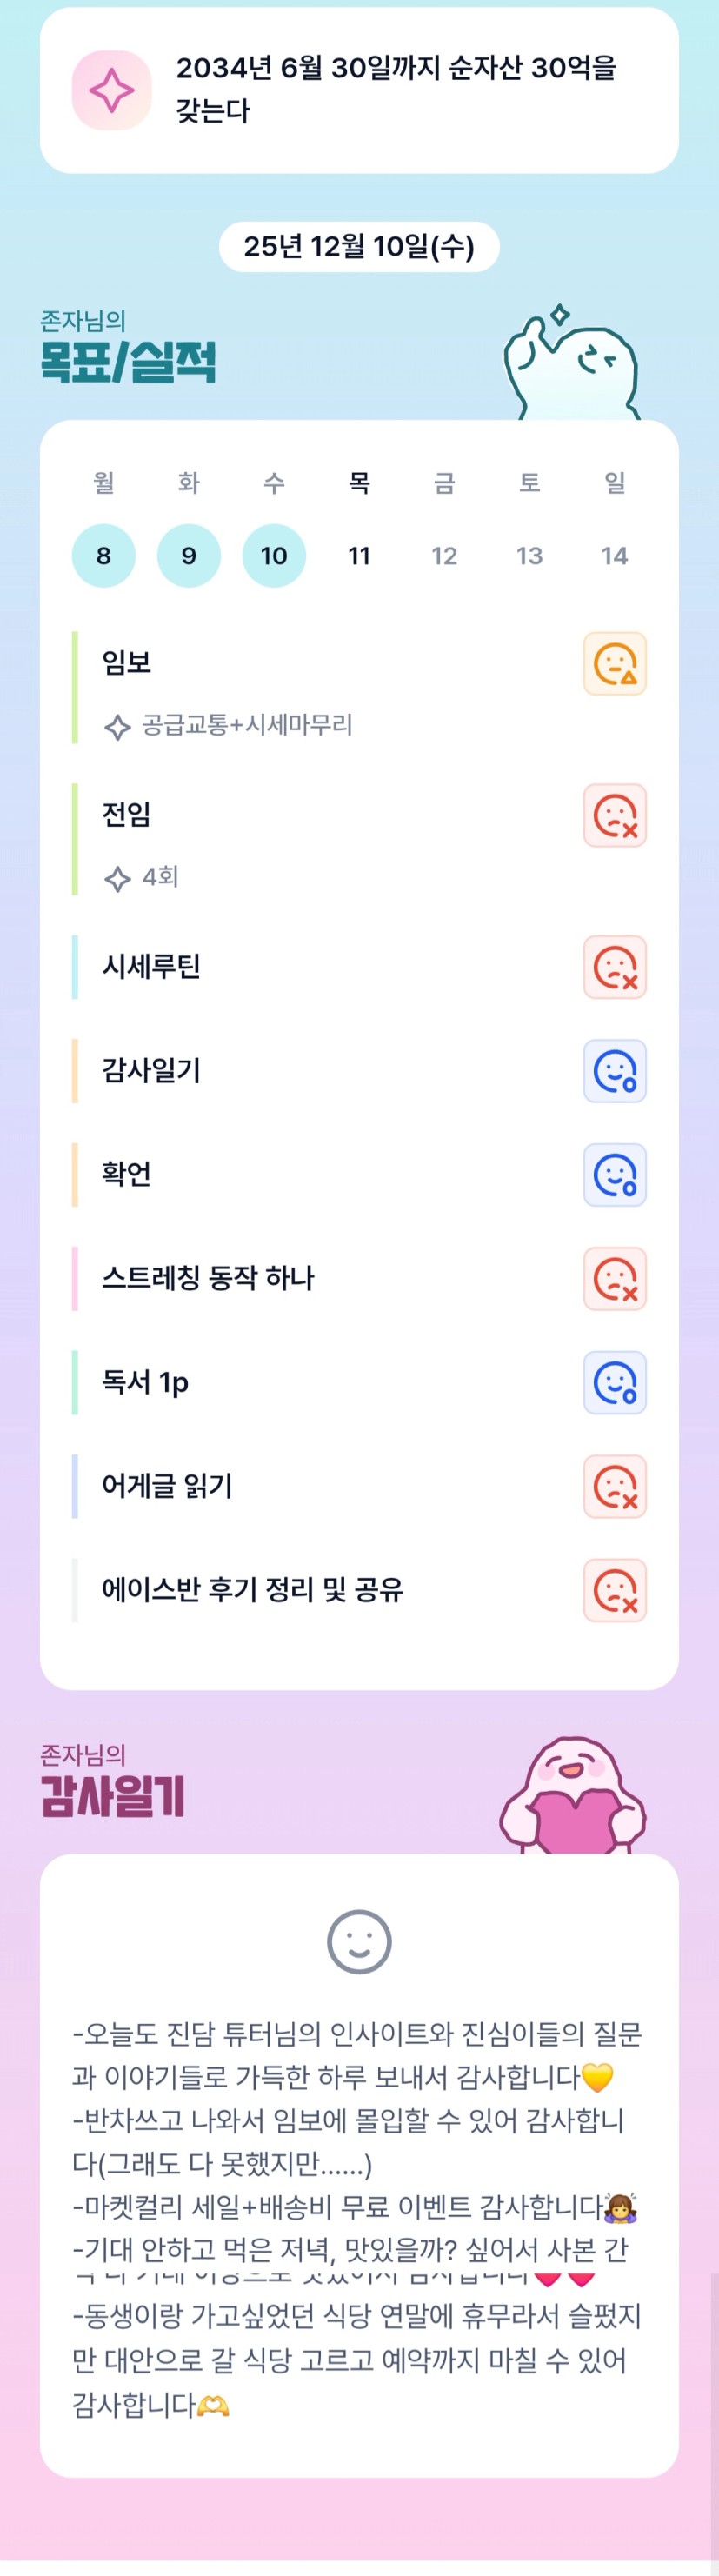
Task: Tap the red sad face for 전임
Action: [x=614, y=816]
